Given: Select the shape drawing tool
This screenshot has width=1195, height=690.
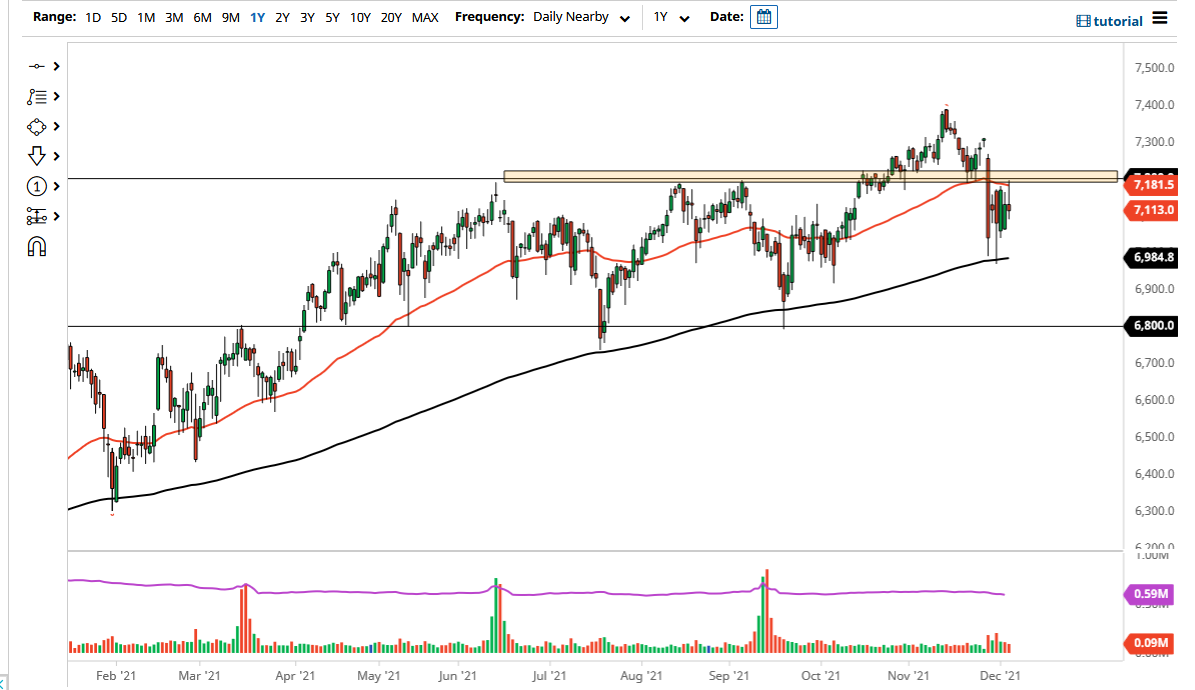Looking at the screenshot, I should click(x=38, y=126).
